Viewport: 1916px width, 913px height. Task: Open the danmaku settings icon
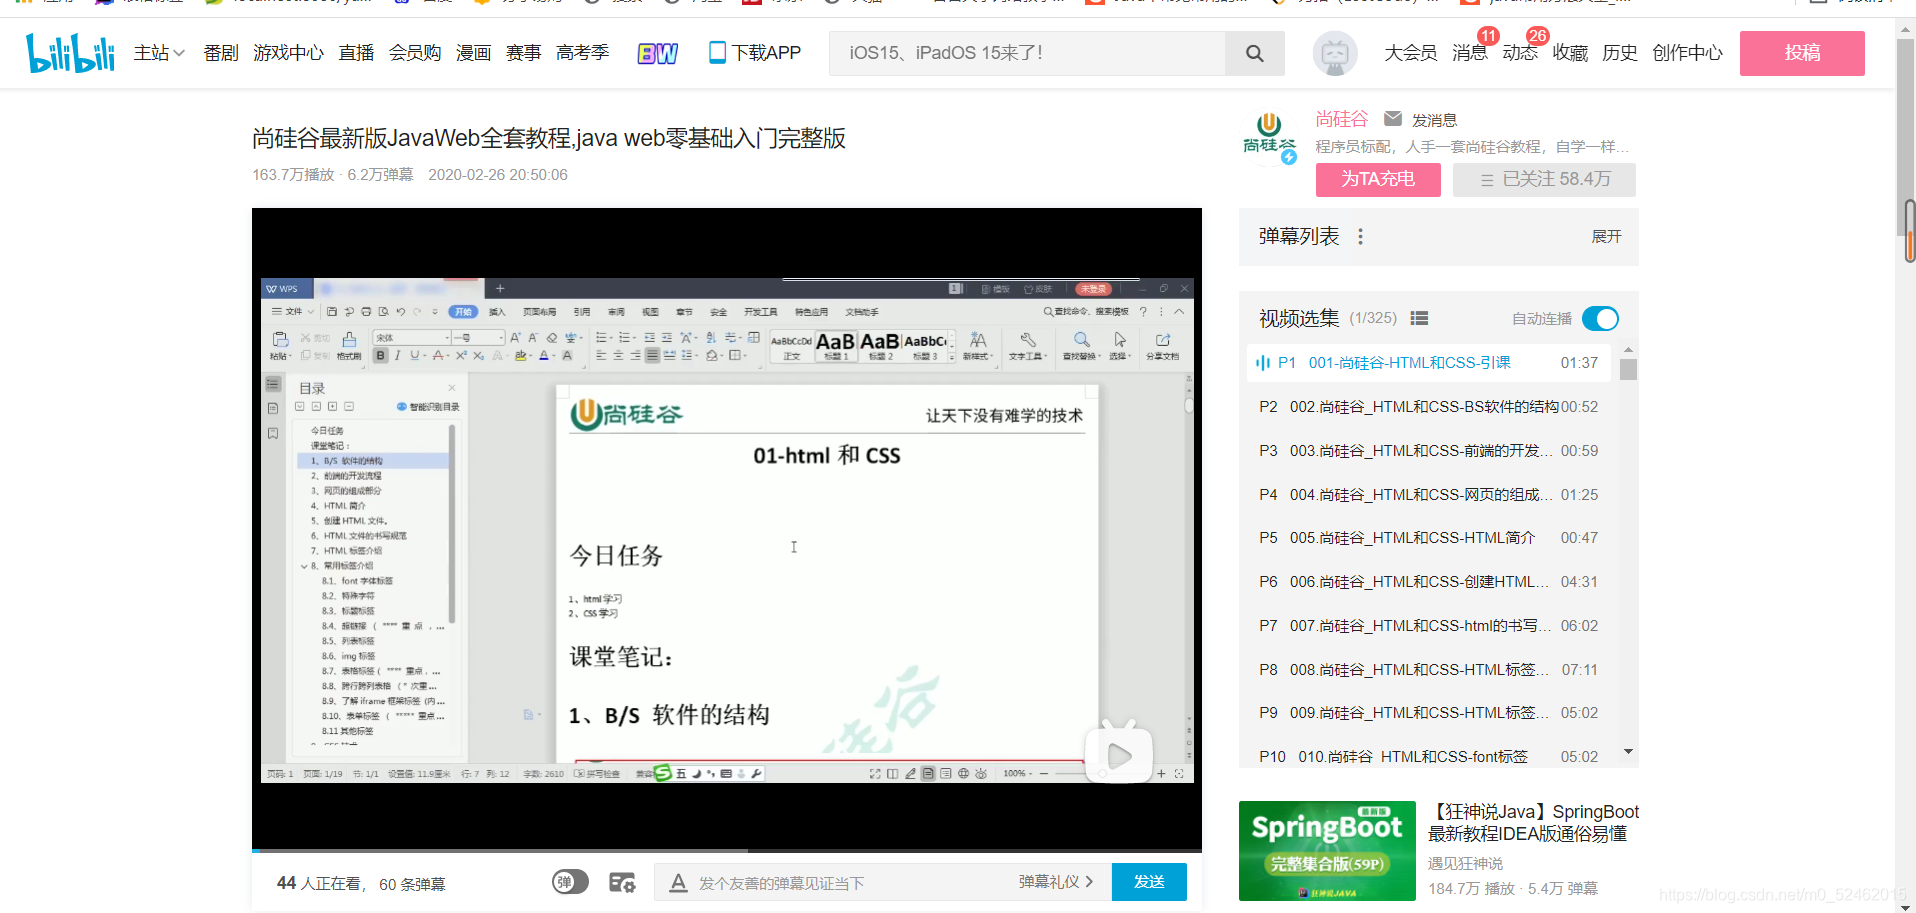622,882
